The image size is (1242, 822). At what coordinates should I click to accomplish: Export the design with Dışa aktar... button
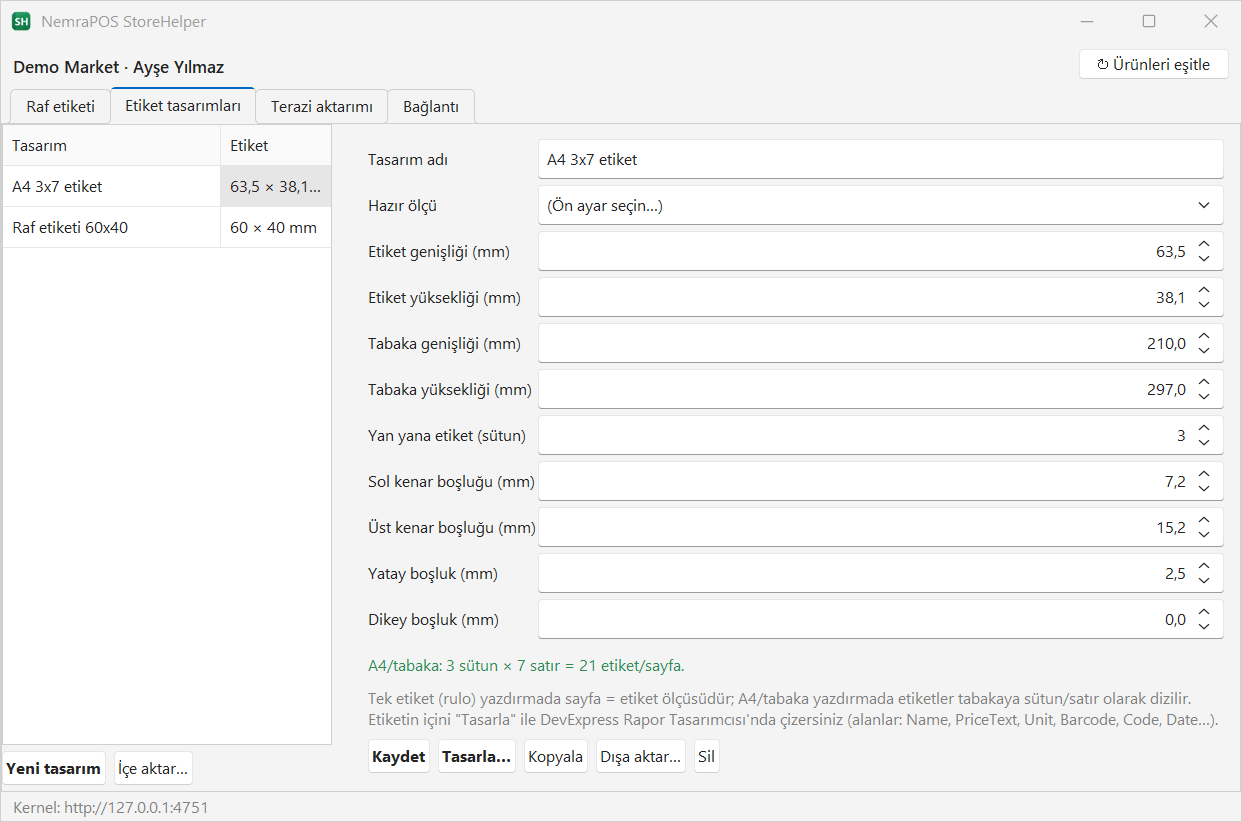click(640, 757)
